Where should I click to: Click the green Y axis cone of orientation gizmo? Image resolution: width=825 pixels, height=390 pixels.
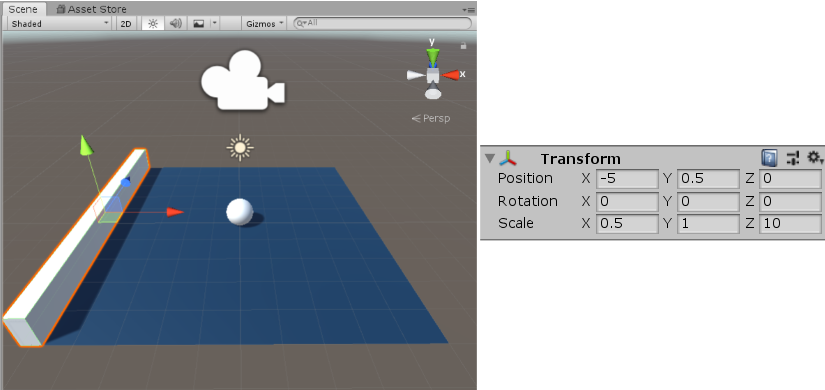pos(432,55)
